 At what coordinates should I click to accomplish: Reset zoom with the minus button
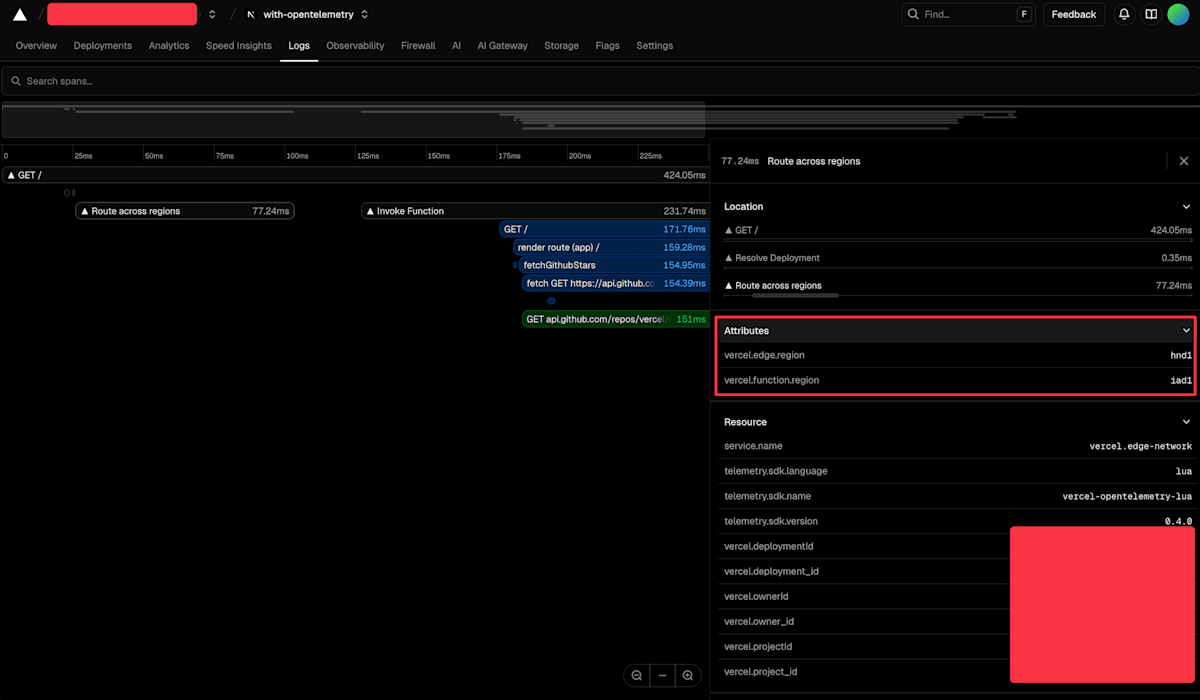662,676
